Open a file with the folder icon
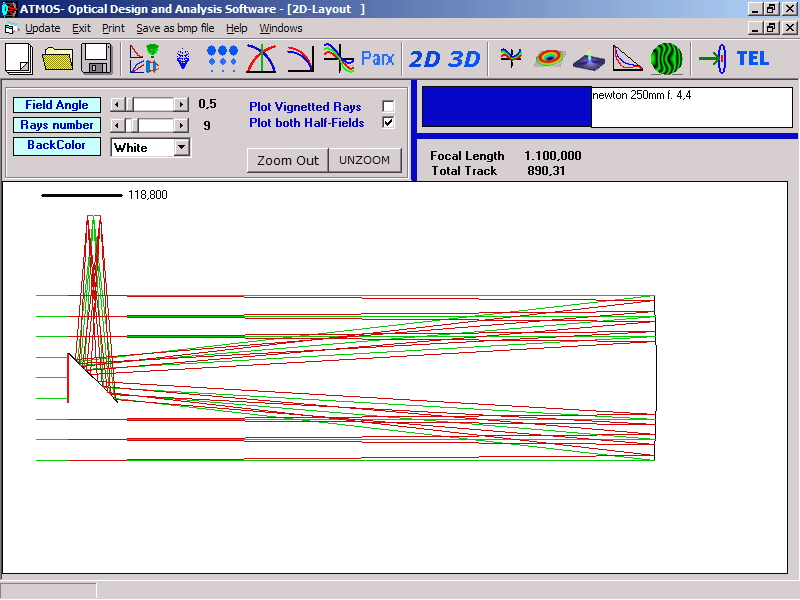 (59, 58)
